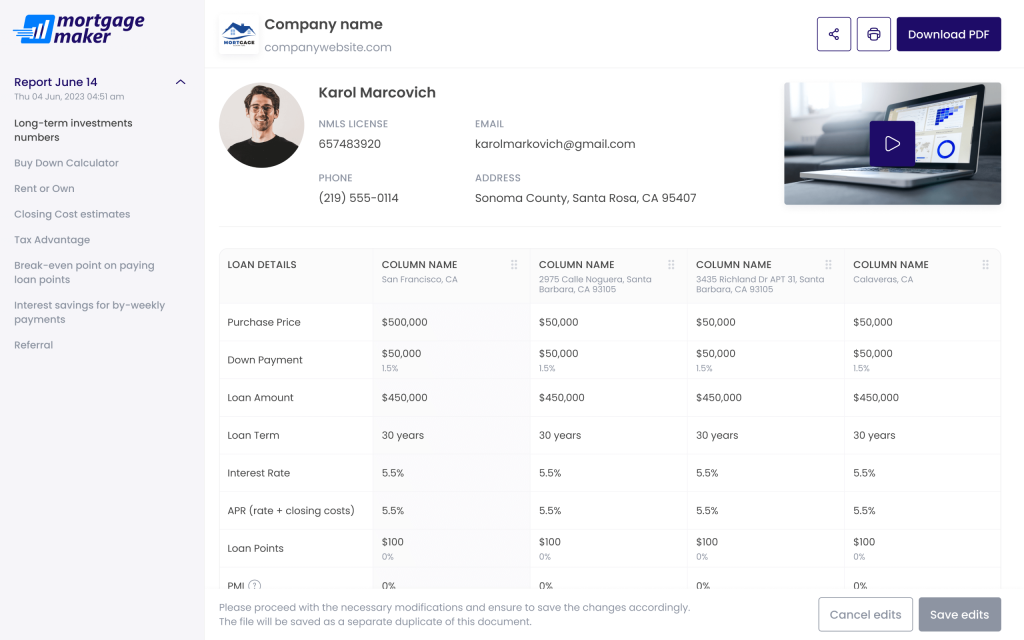Click drag handle of 2975 Calle Noguera column
The width and height of the screenshot is (1024, 640).
click(671, 265)
